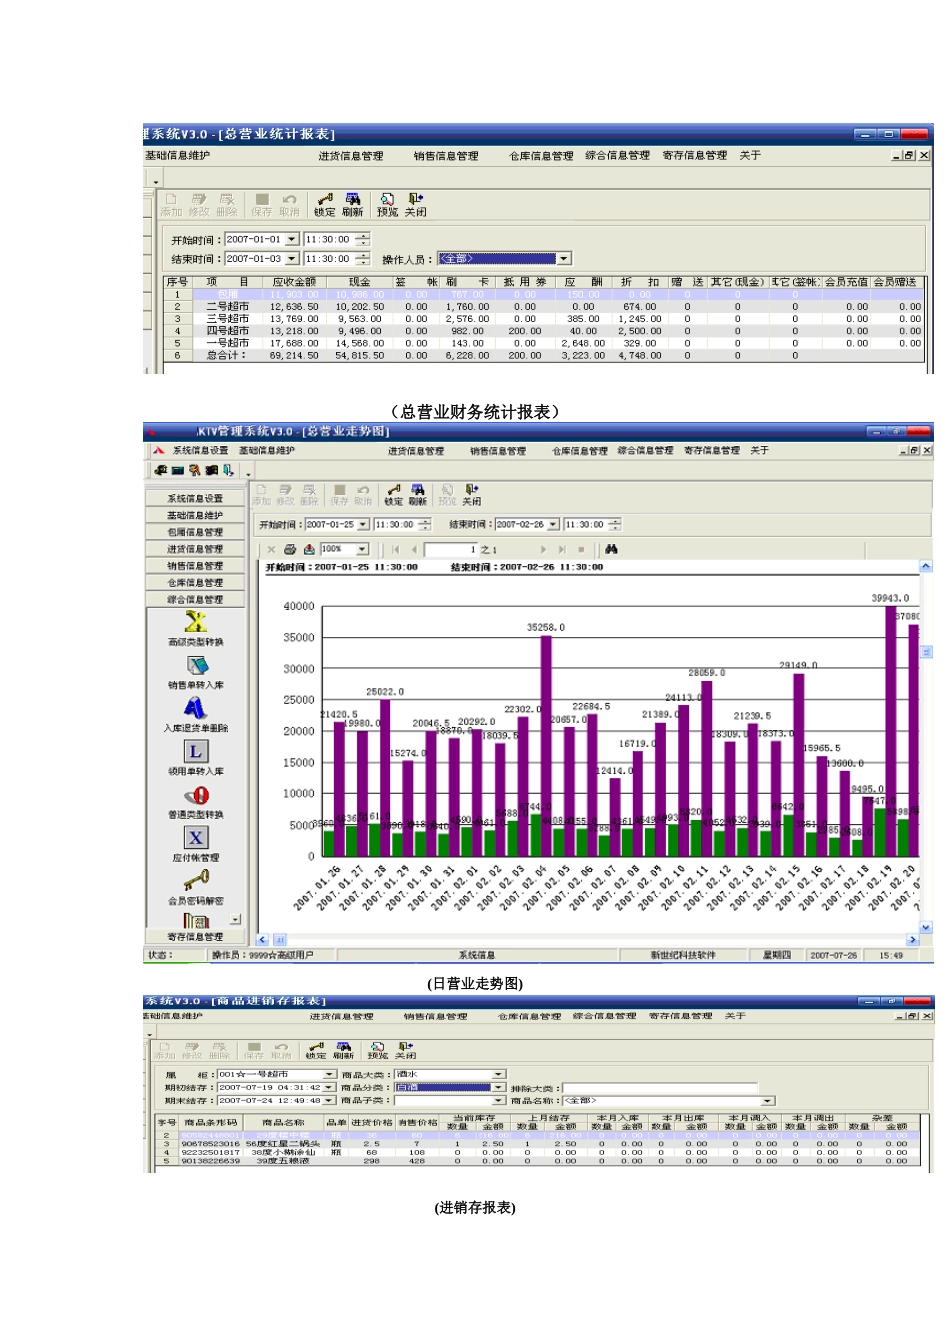Screen dimensions: 950x1344
Task: Click the 高级类型转换 sidebar icon
Action: click(x=195, y=622)
